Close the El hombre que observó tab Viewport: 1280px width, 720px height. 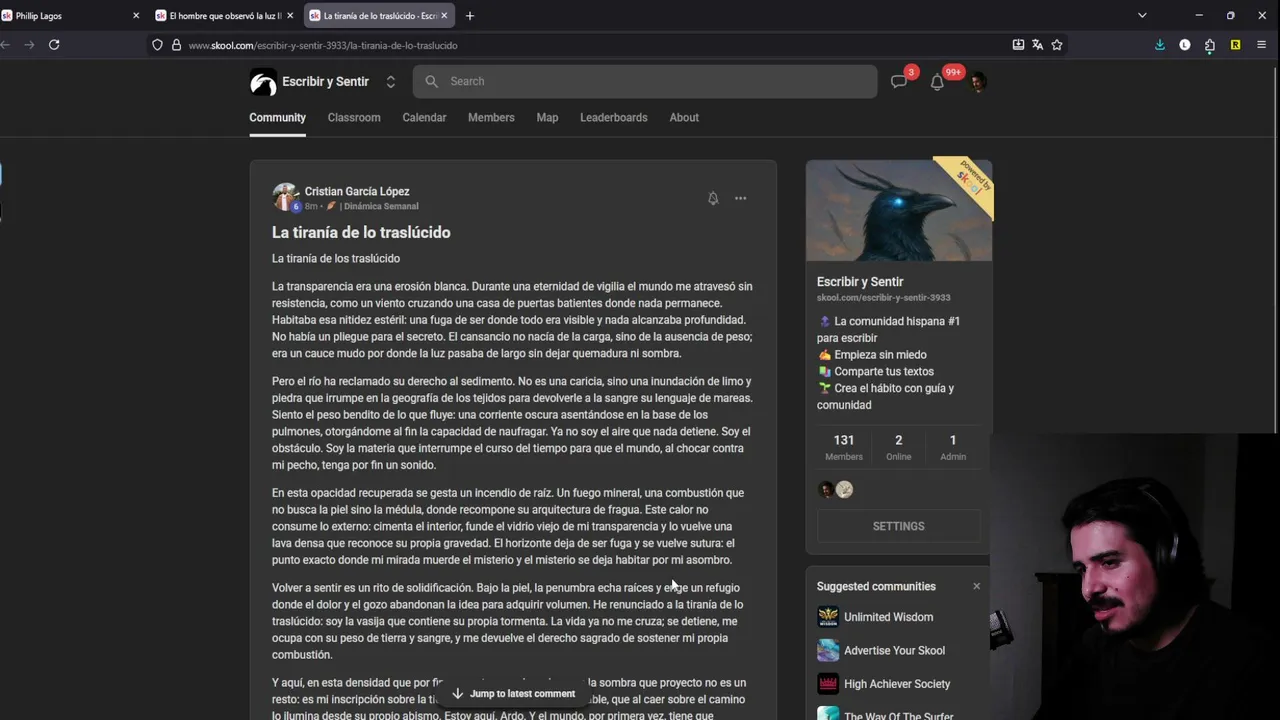point(290,16)
